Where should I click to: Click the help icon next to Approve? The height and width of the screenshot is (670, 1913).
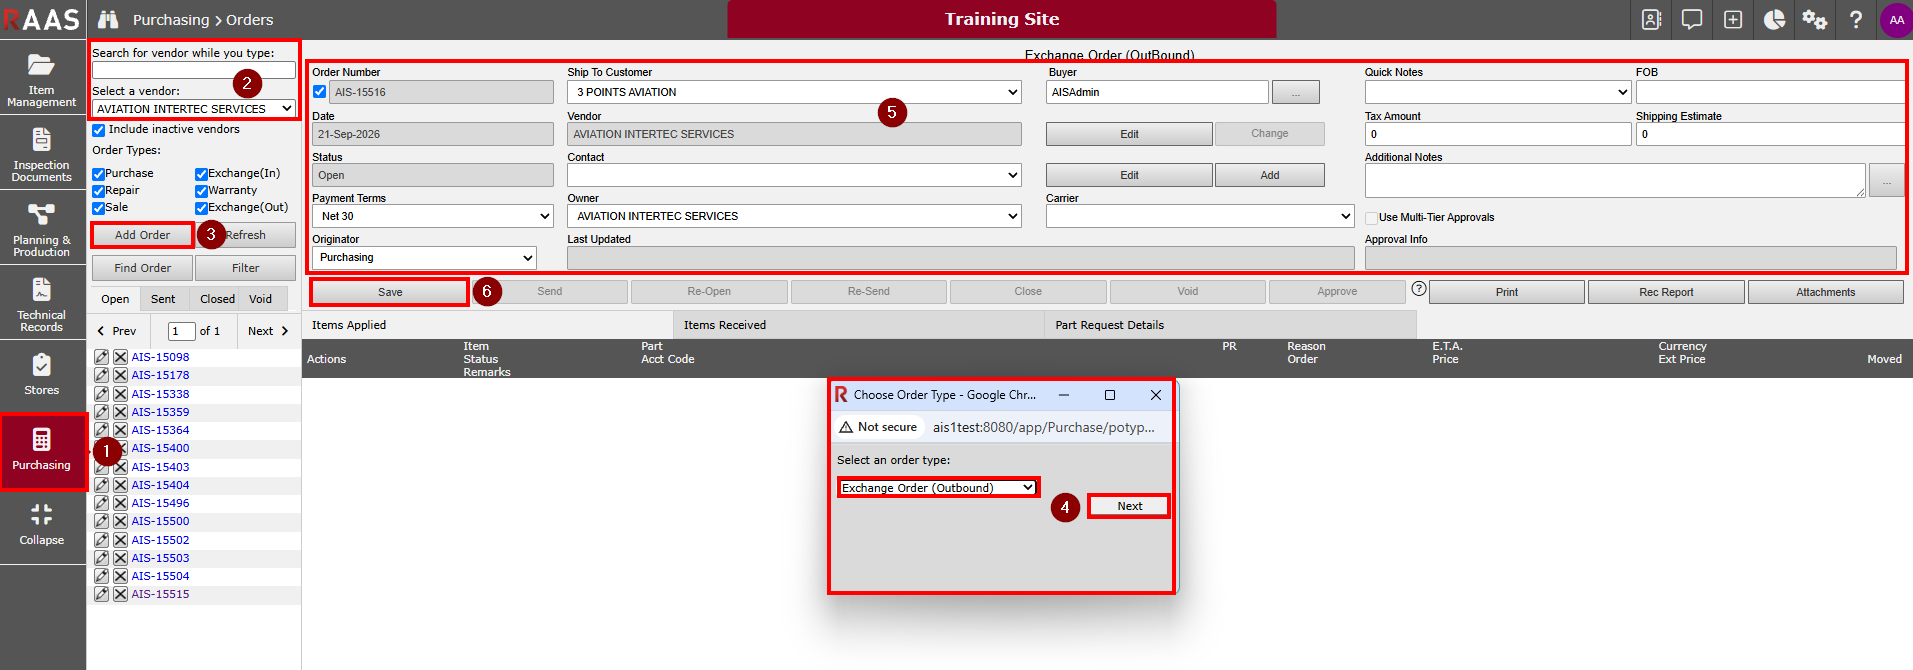pyautogui.click(x=1419, y=289)
